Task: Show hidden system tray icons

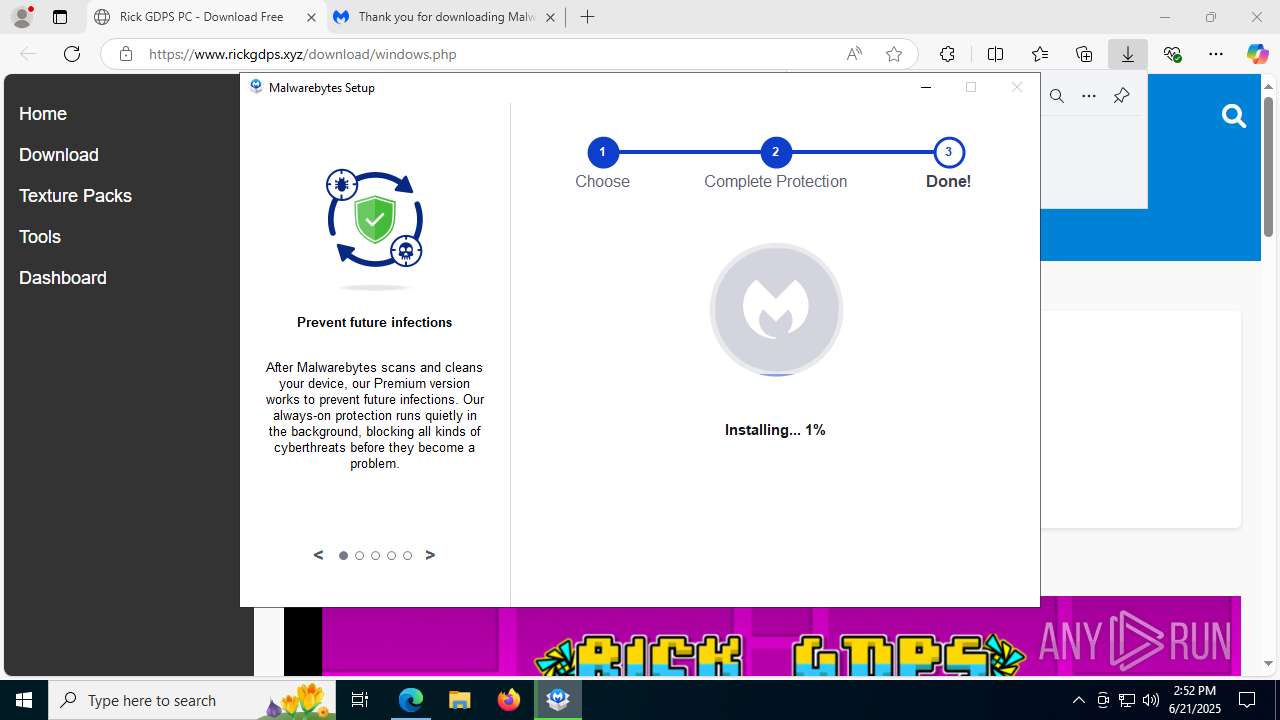Action: click(x=1078, y=700)
